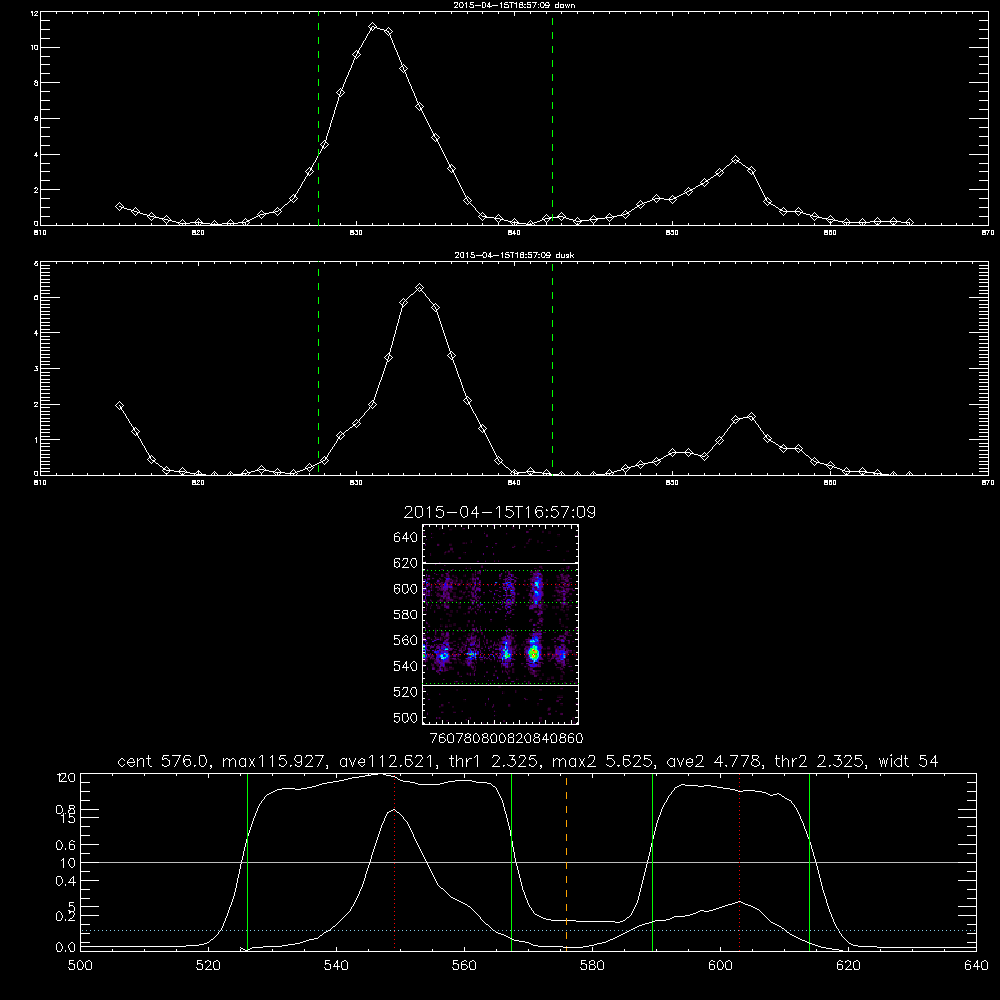Screen dimensions: 1000x1000
Task: Click the dotted threshold line in the bottom plot
Action: pos(529,930)
